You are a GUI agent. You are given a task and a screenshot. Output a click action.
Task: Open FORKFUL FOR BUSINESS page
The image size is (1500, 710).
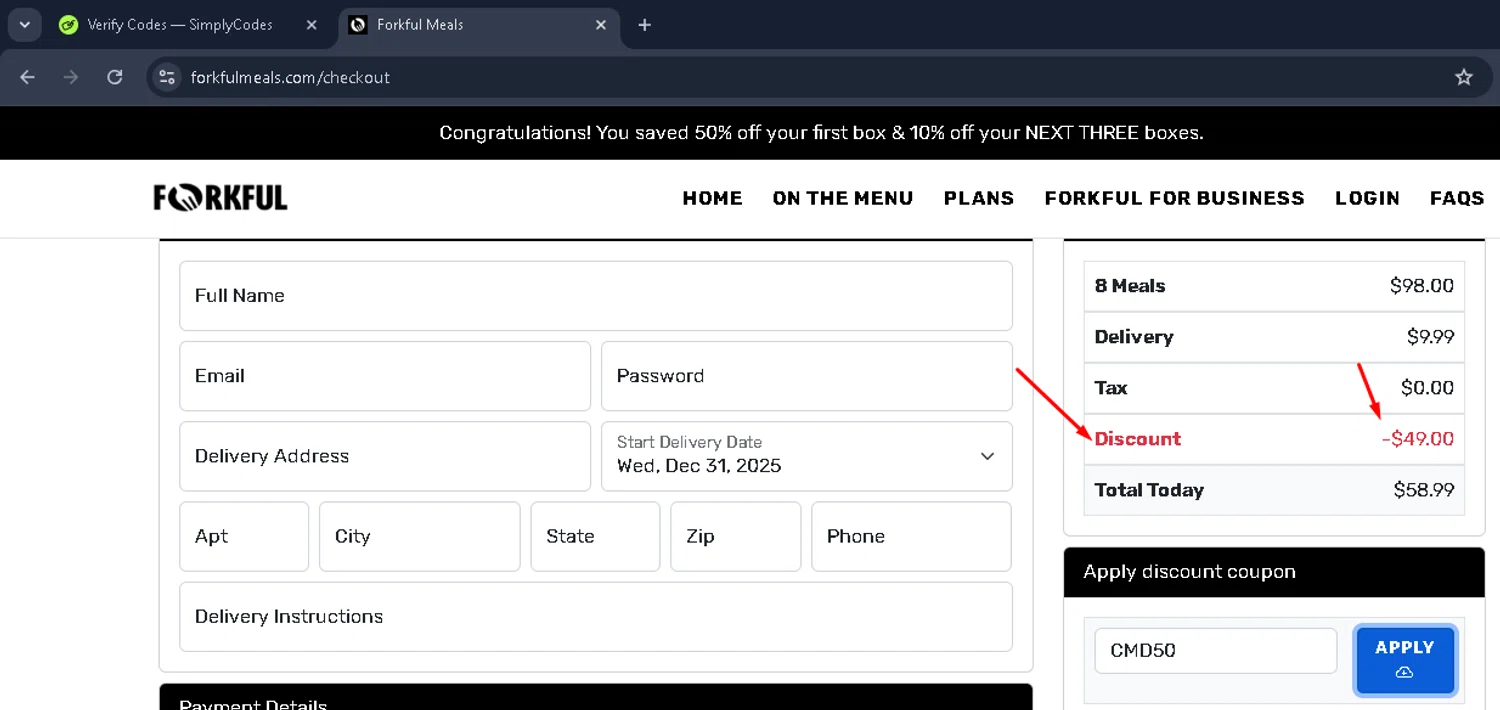[1174, 198]
